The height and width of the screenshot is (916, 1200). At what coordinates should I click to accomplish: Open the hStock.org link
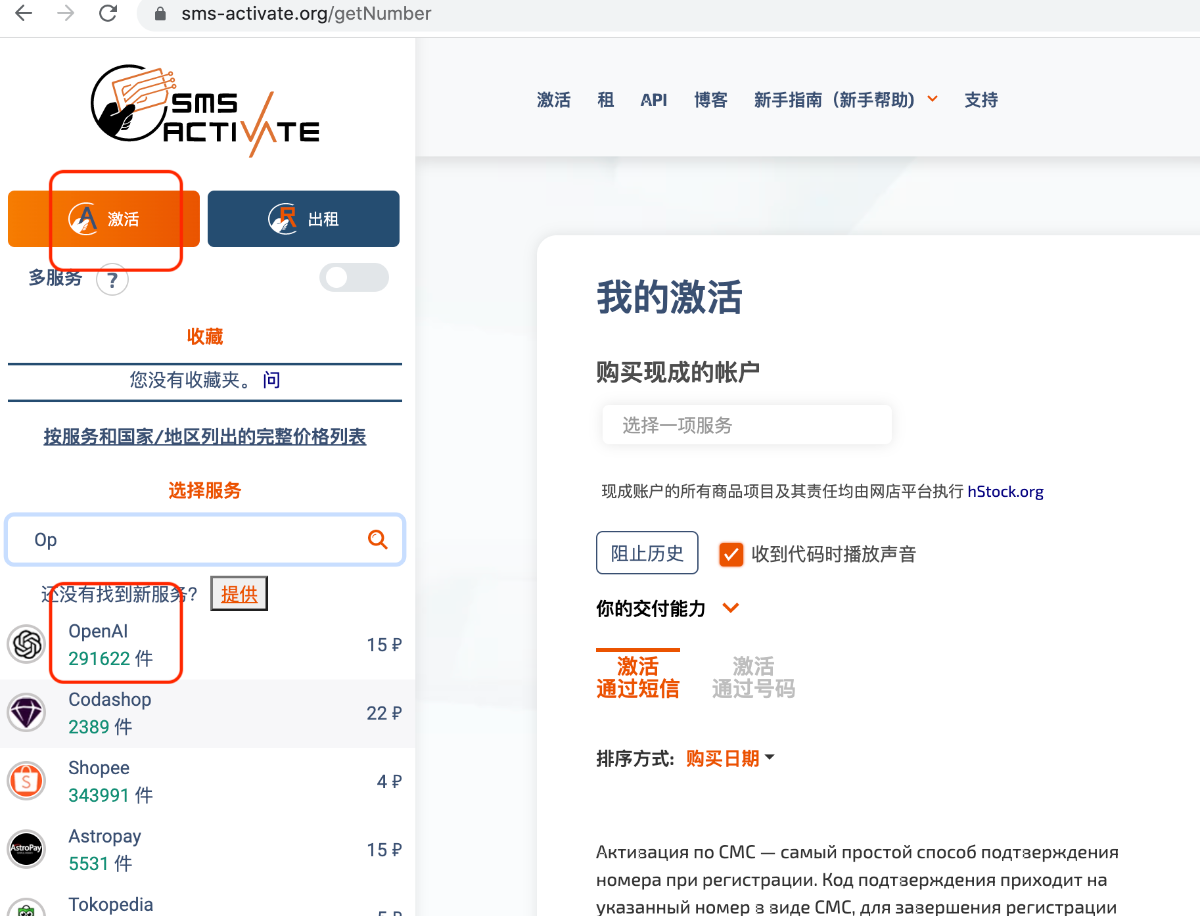1005,492
